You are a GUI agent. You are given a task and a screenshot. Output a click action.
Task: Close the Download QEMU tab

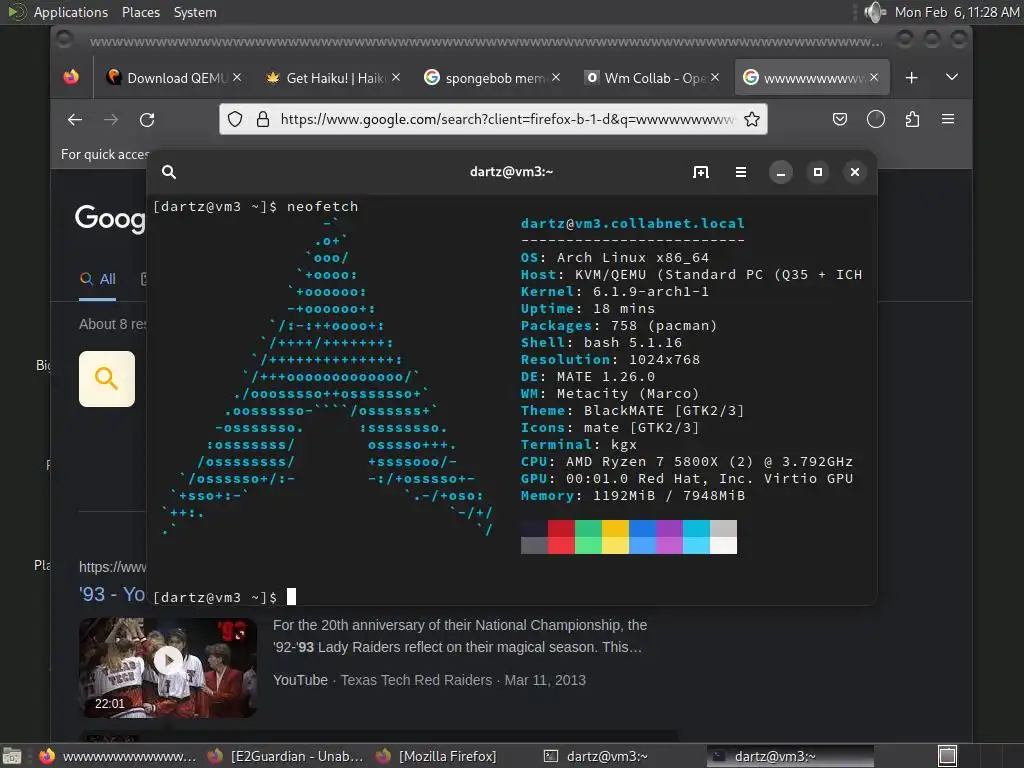pos(237,77)
